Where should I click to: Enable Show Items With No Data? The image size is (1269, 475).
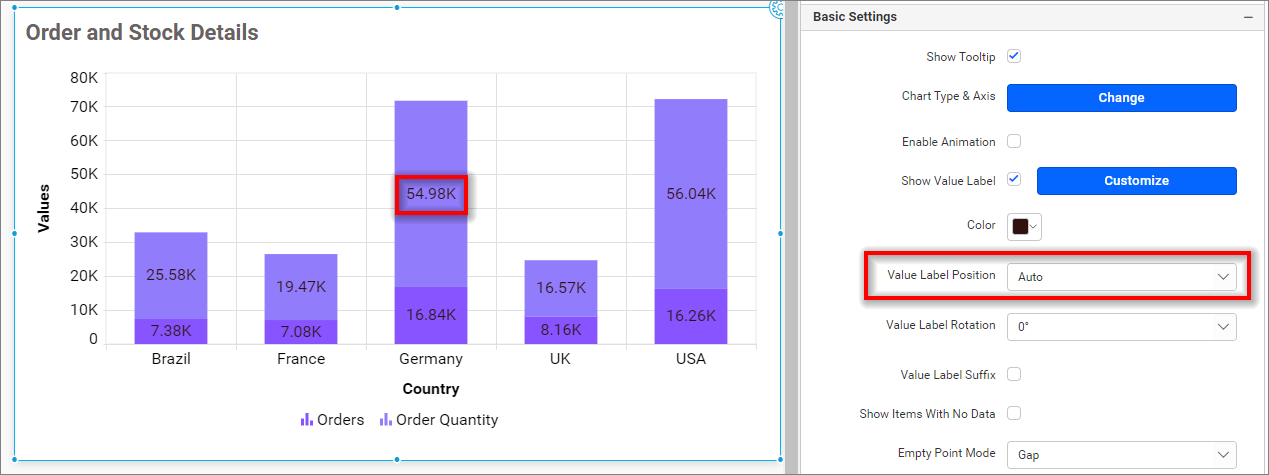point(1014,413)
